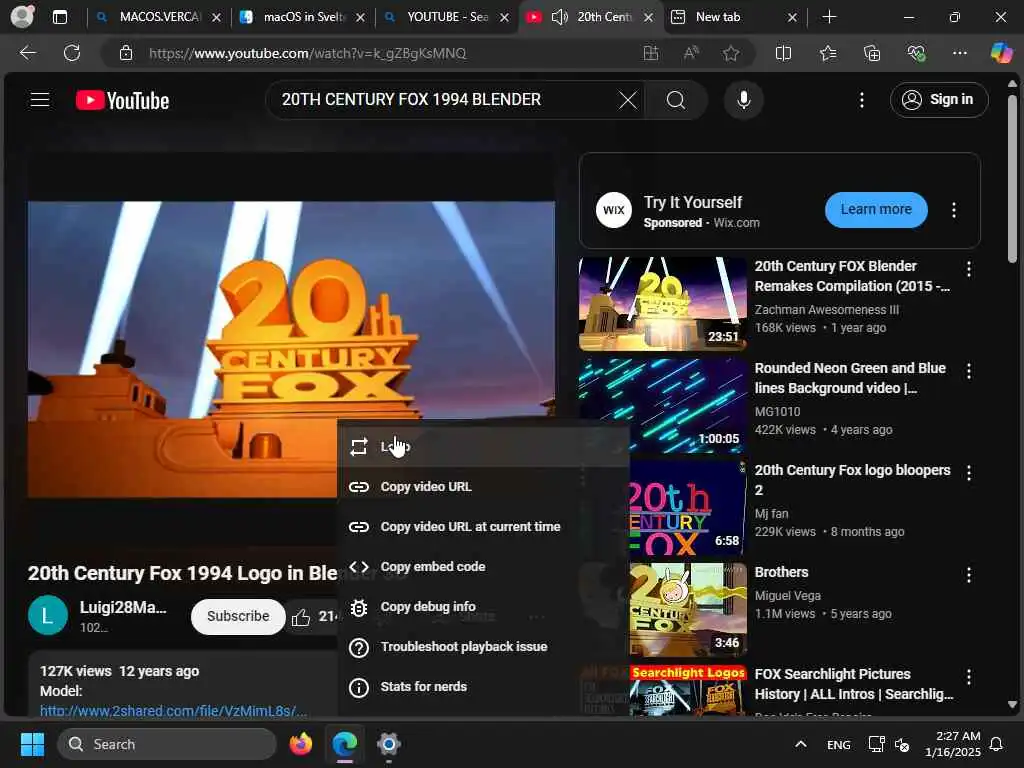Open Edge Collections
The height and width of the screenshot is (768, 1024).
(872, 53)
